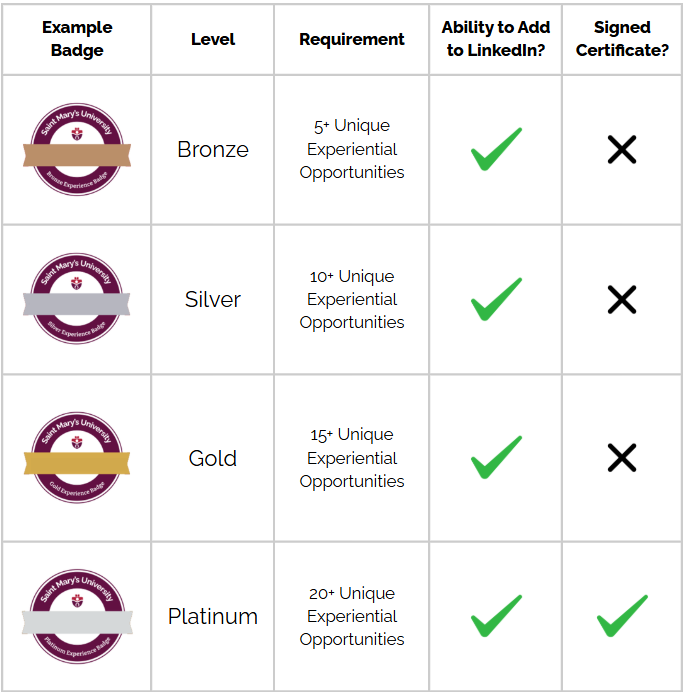The width and height of the screenshot is (685, 694).
Task: Click the Requirement column header
Action: pyautogui.click(x=352, y=40)
